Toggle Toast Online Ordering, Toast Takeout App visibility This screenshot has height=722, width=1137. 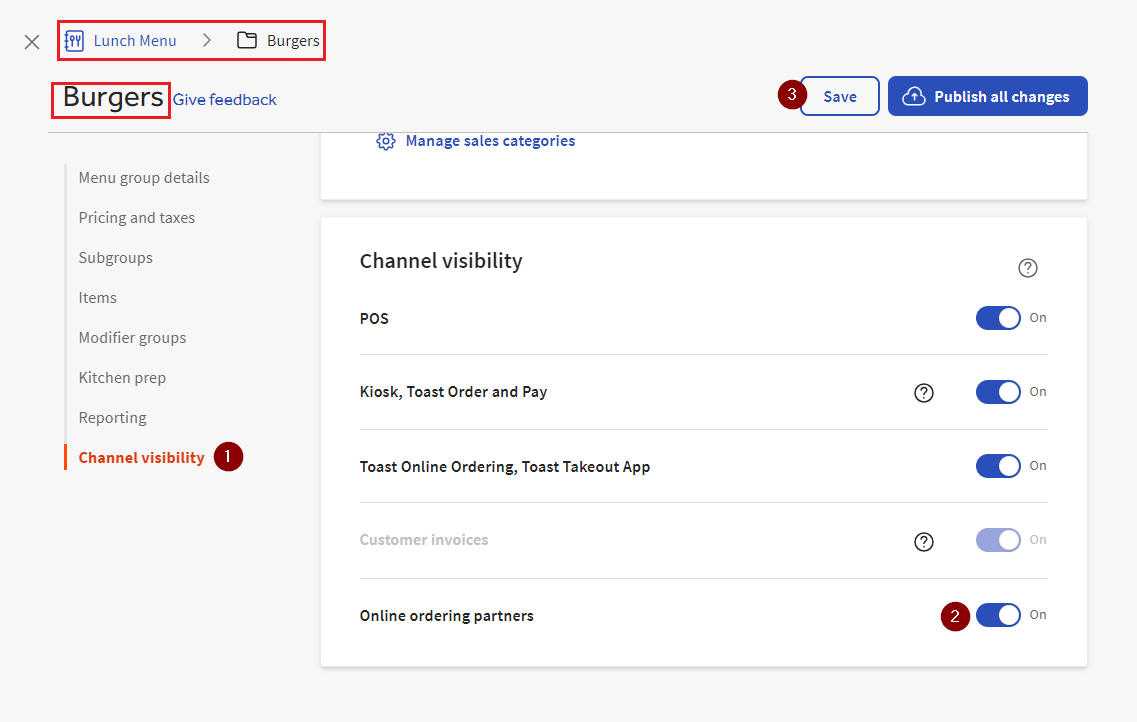998,465
